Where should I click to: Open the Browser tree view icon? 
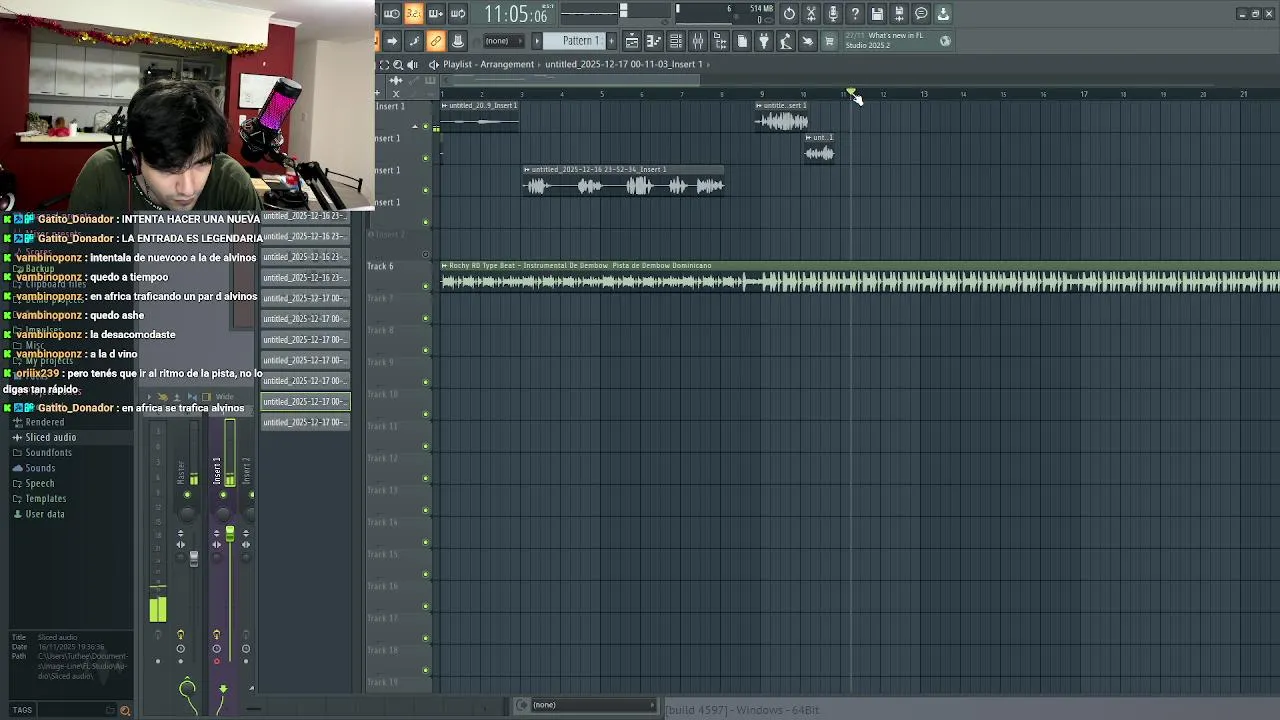720,41
